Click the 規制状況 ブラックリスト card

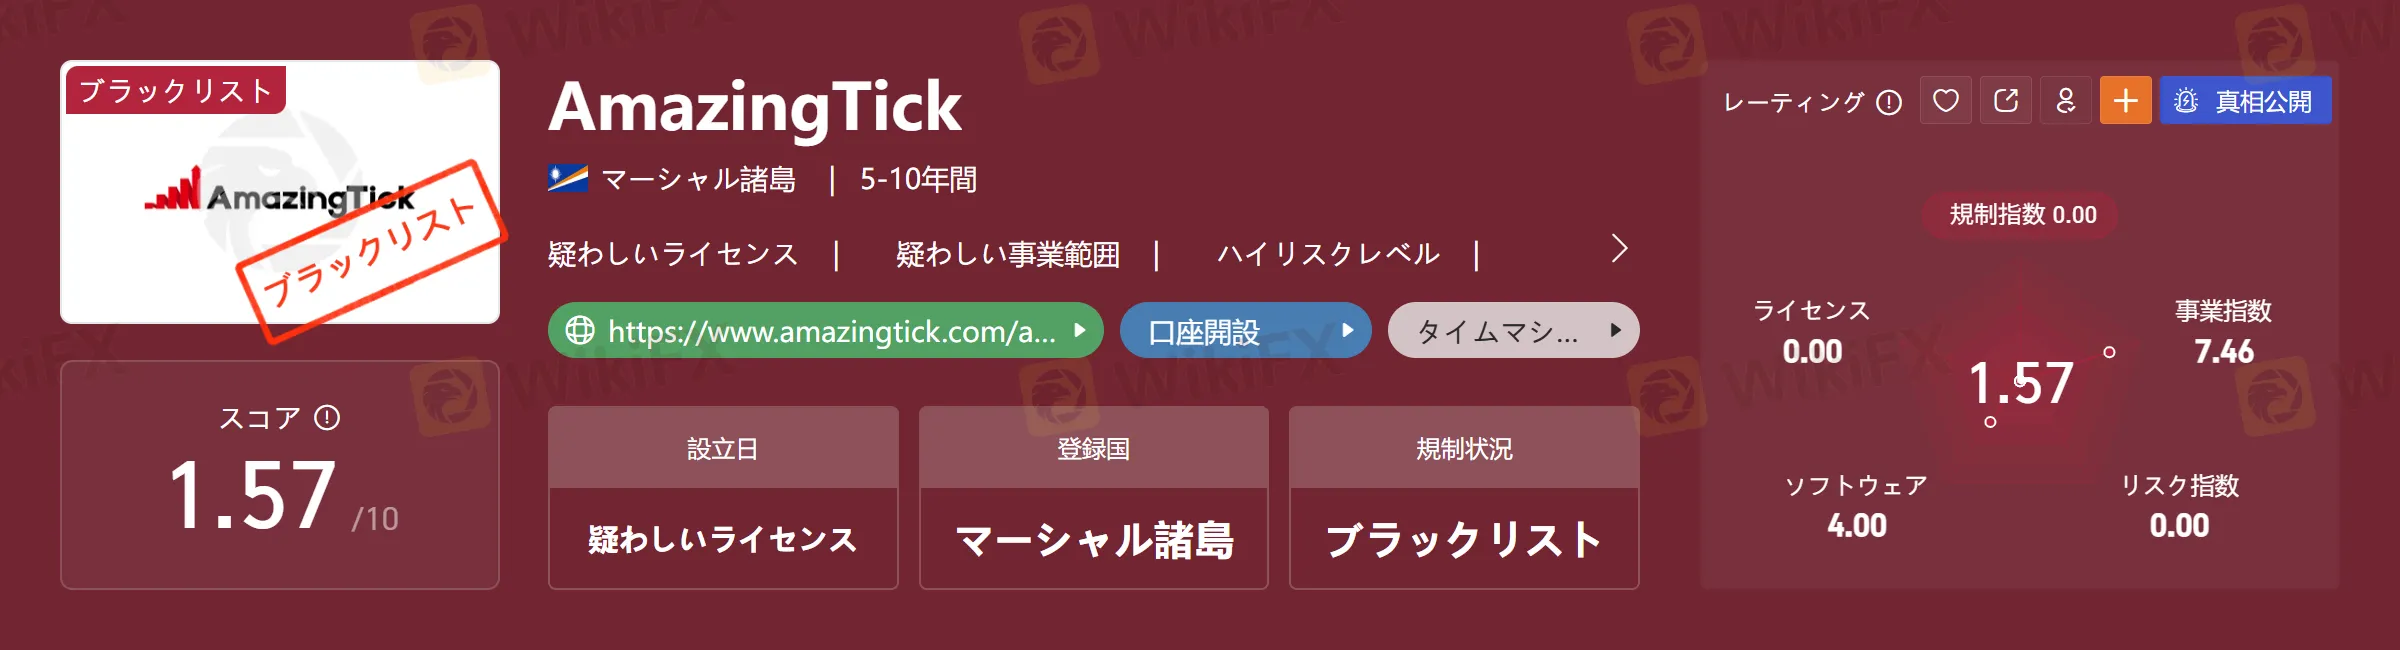pyautogui.click(x=1464, y=497)
